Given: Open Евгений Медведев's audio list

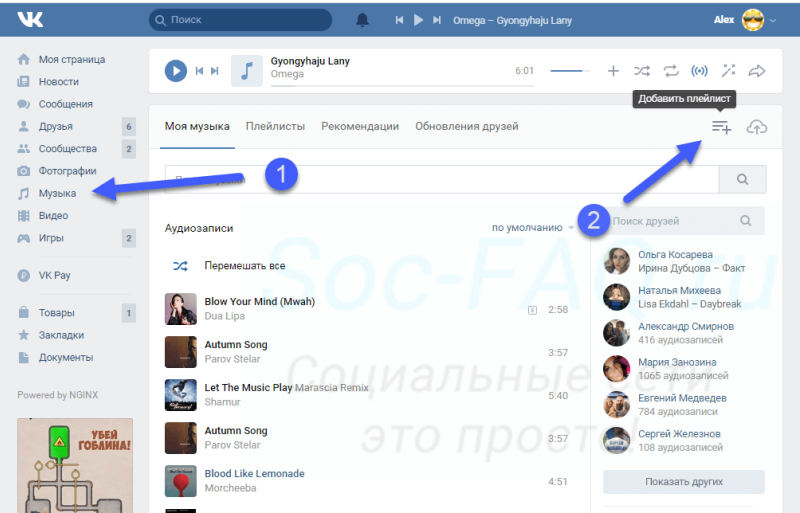Looking at the screenshot, I should pos(683,404).
